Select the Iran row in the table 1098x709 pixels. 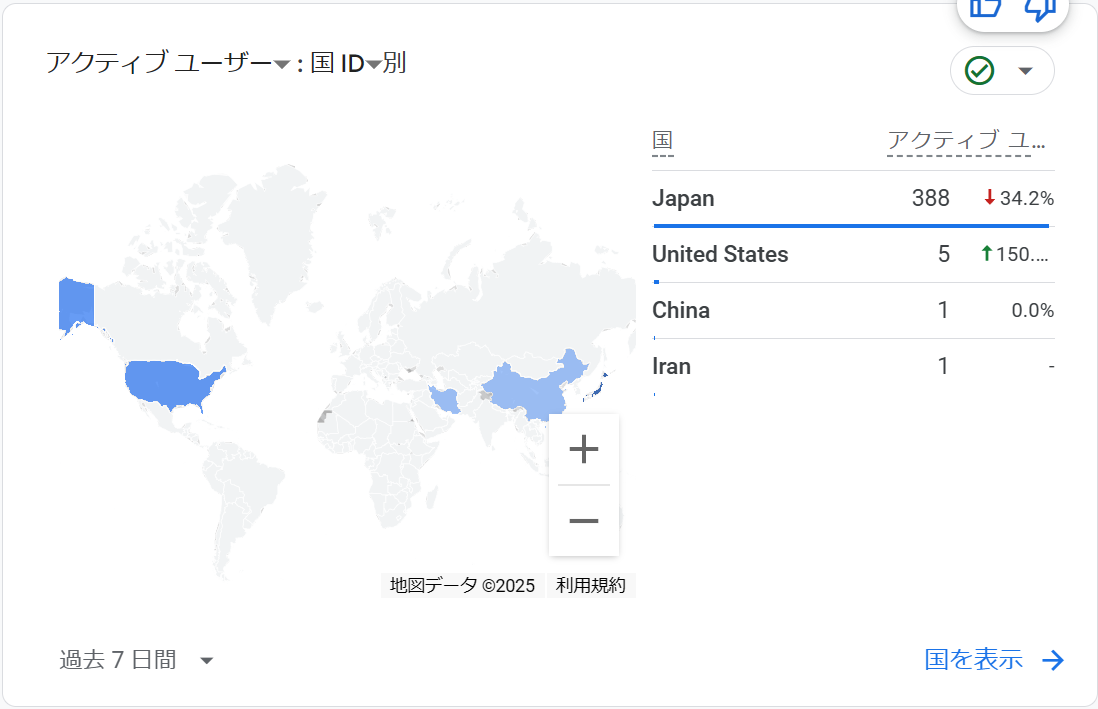(x=672, y=366)
